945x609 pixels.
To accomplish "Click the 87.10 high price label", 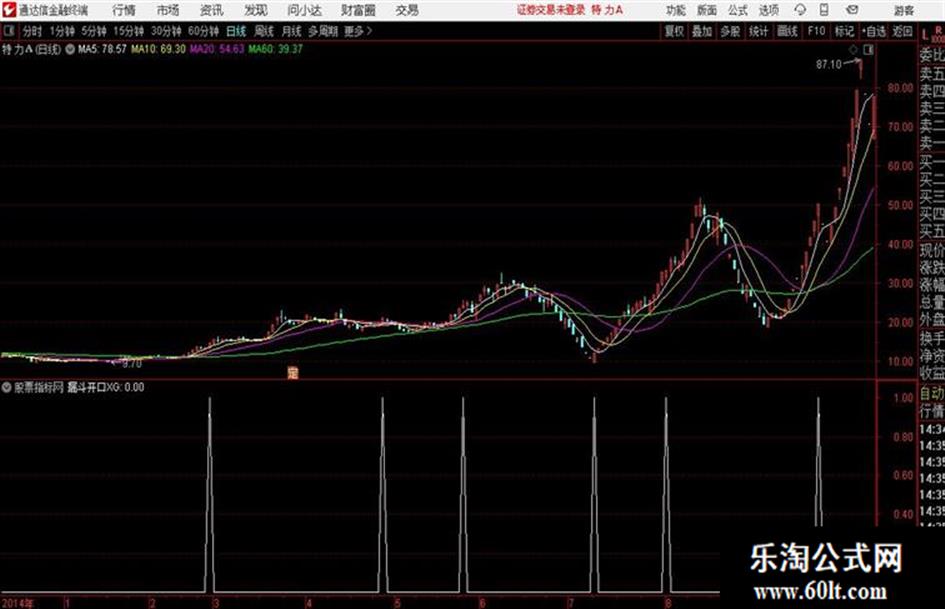I will click(829, 65).
